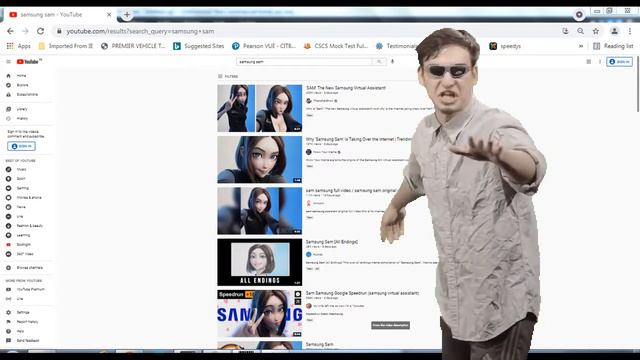The image size is (640, 360).
Task: Click the Chrome zoom magnifier icon
Action: [x=580, y=31]
